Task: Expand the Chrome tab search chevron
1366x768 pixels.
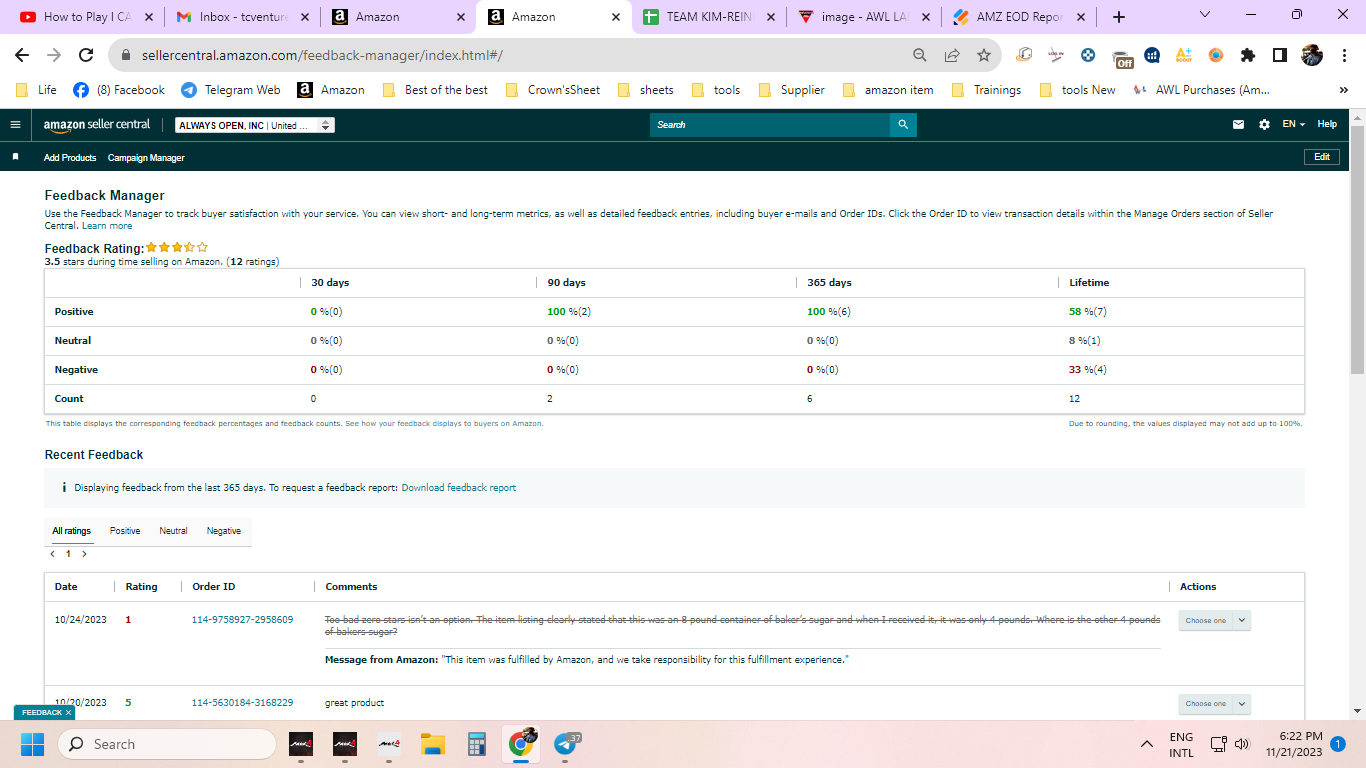Action: point(1205,15)
